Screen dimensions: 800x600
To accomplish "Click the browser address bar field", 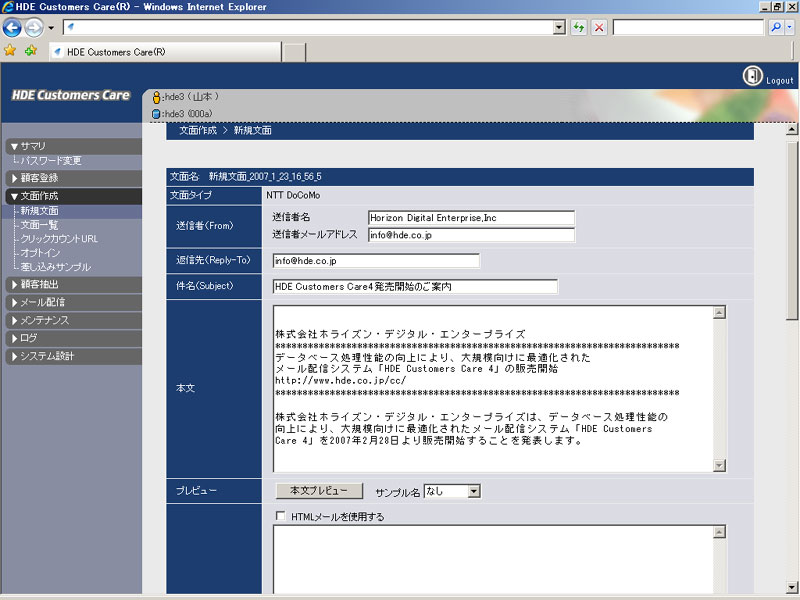I will coord(309,27).
